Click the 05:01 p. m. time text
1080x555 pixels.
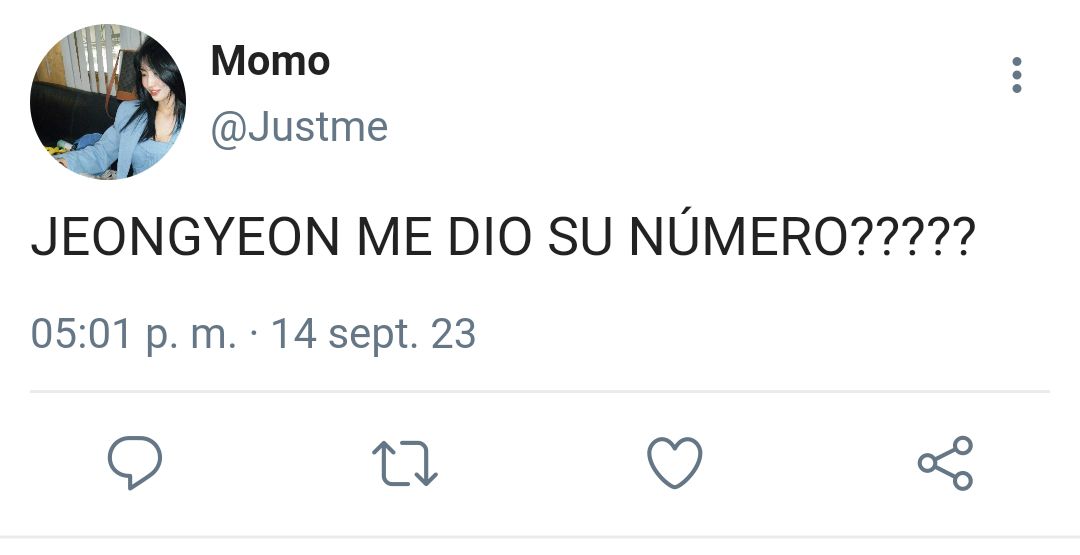[x=134, y=335]
